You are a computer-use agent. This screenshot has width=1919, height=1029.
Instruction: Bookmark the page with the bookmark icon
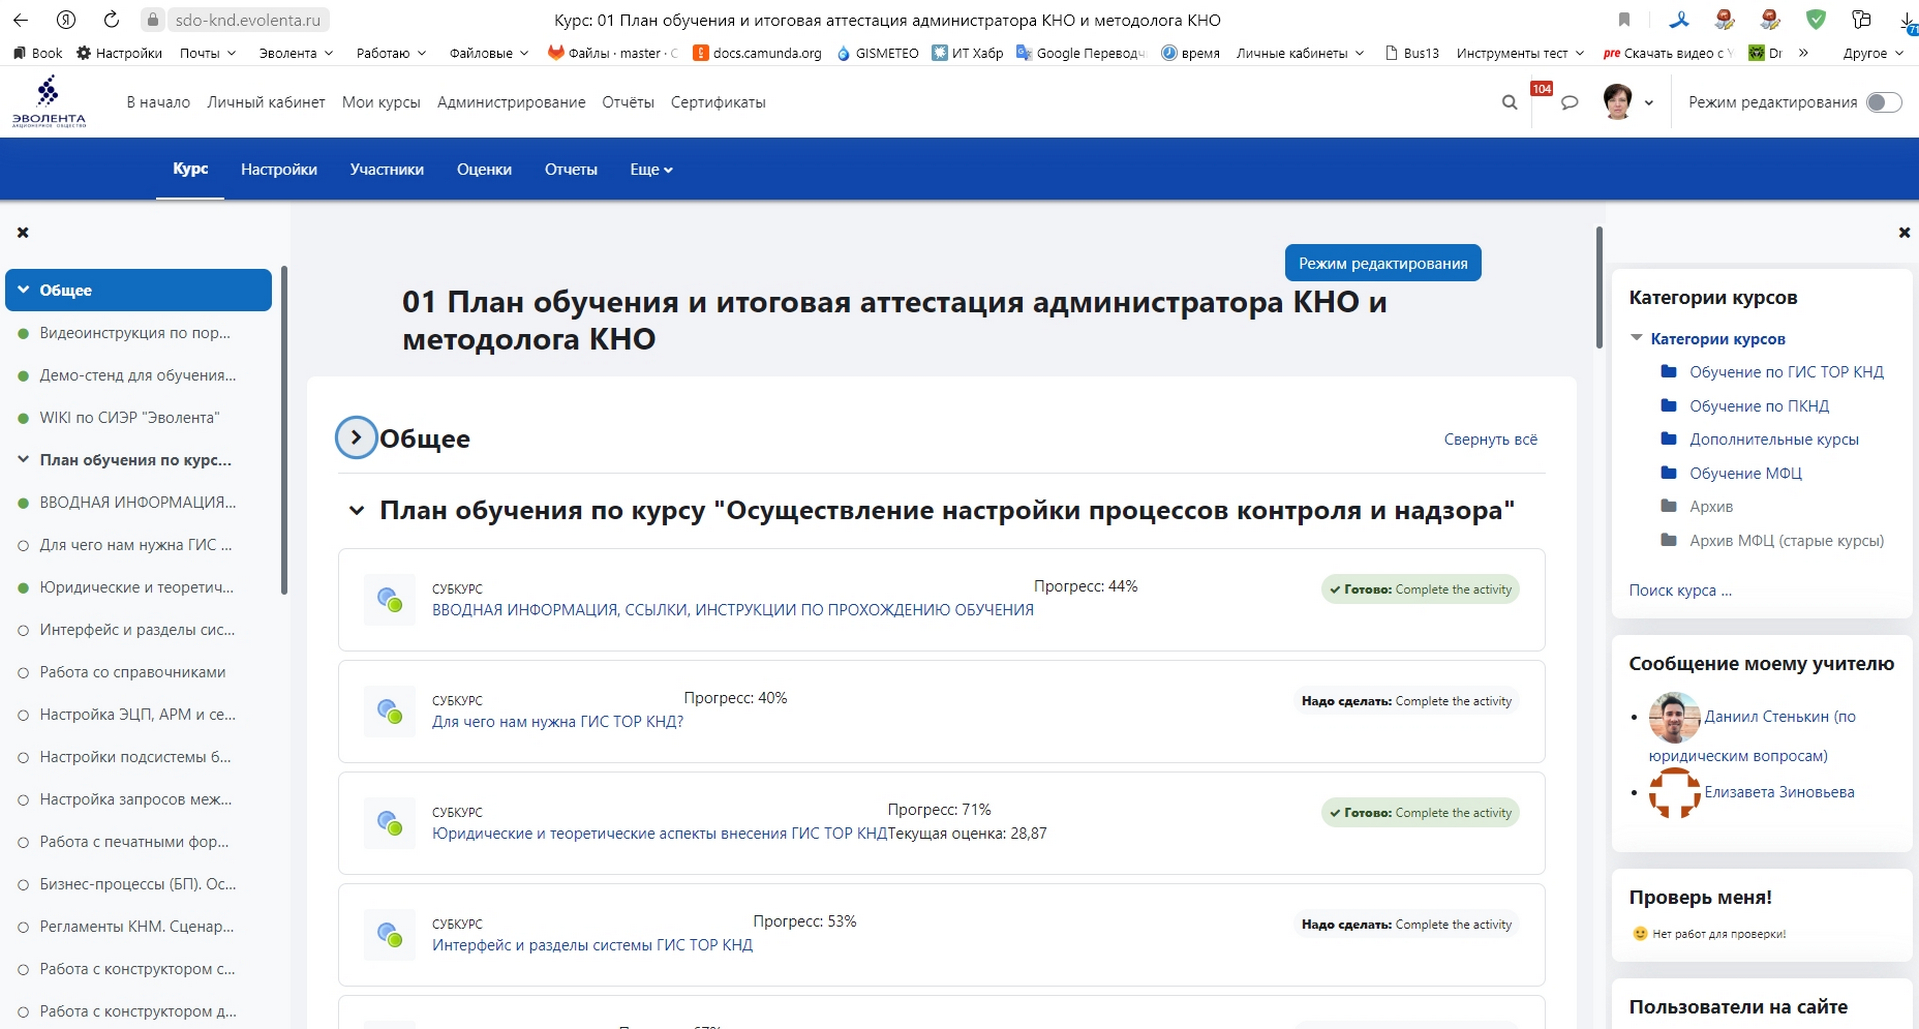pyautogui.click(x=1624, y=19)
